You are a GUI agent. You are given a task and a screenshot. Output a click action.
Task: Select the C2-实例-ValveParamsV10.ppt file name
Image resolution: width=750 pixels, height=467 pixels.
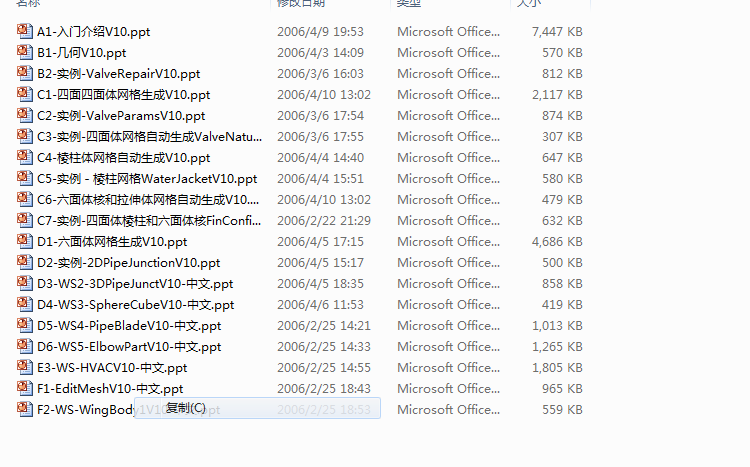click(x=121, y=116)
